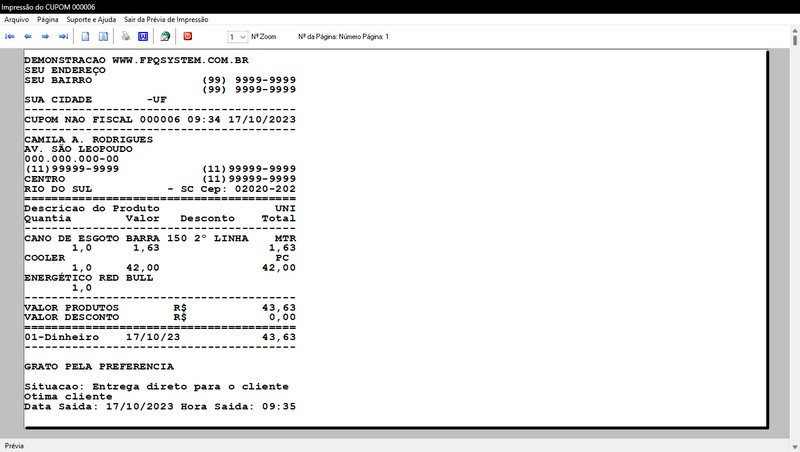Open the Suporte e Ajuda menu

(91, 19)
